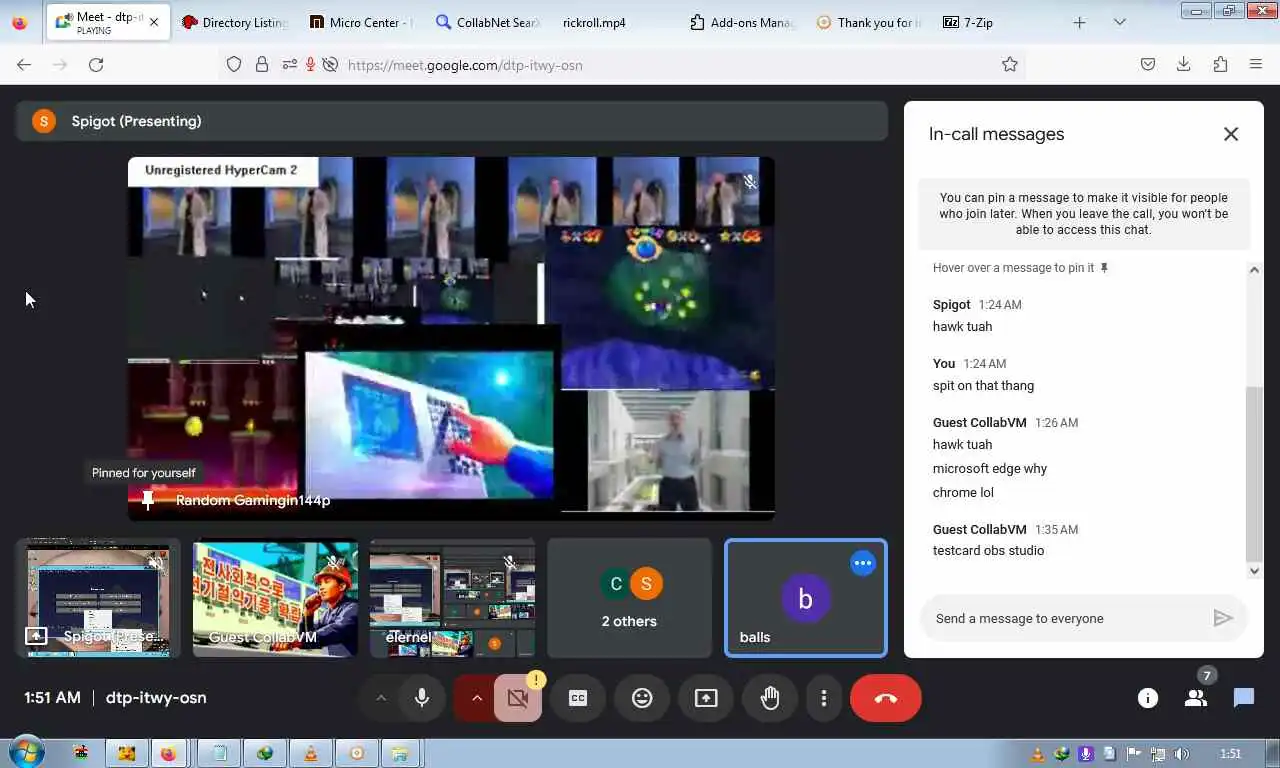This screenshot has width=1280, height=768.
Task: Close the In-call messages panel
Action: [x=1231, y=134]
